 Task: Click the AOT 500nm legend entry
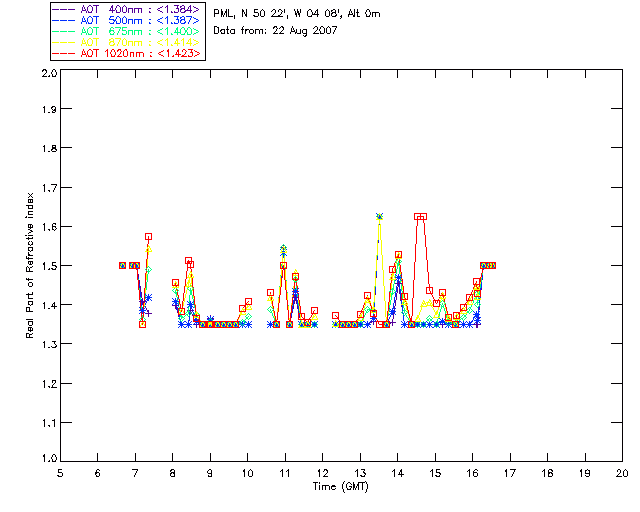click(x=126, y=20)
